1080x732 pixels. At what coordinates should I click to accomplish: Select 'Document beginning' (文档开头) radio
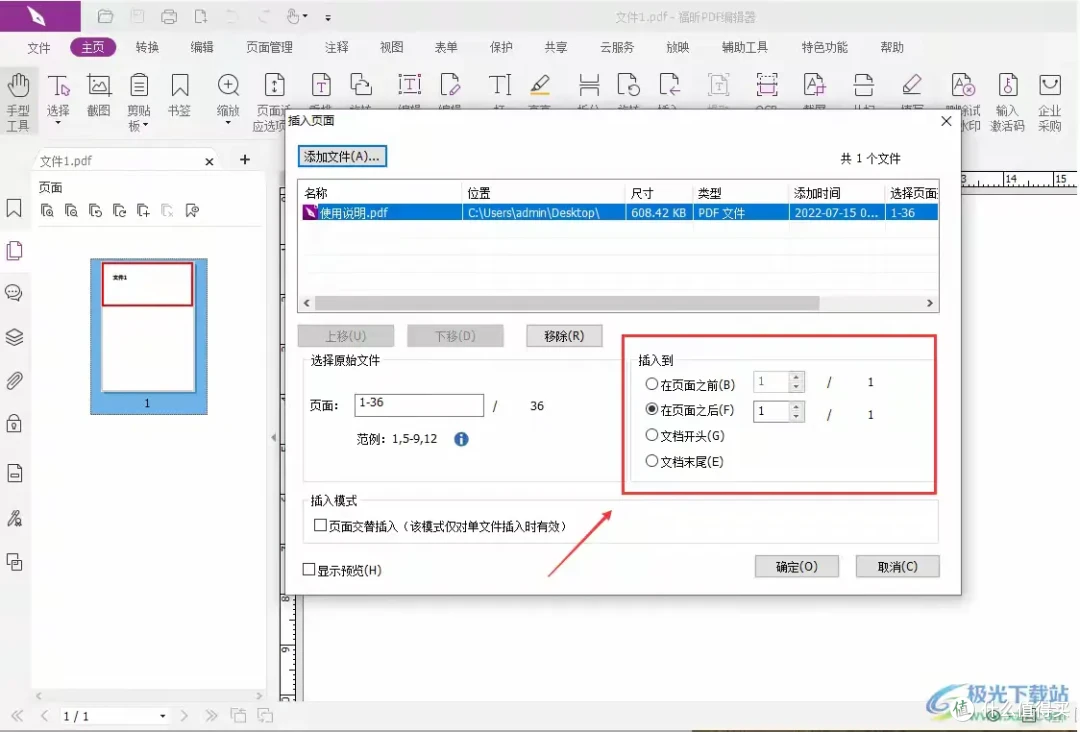[651, 435]
